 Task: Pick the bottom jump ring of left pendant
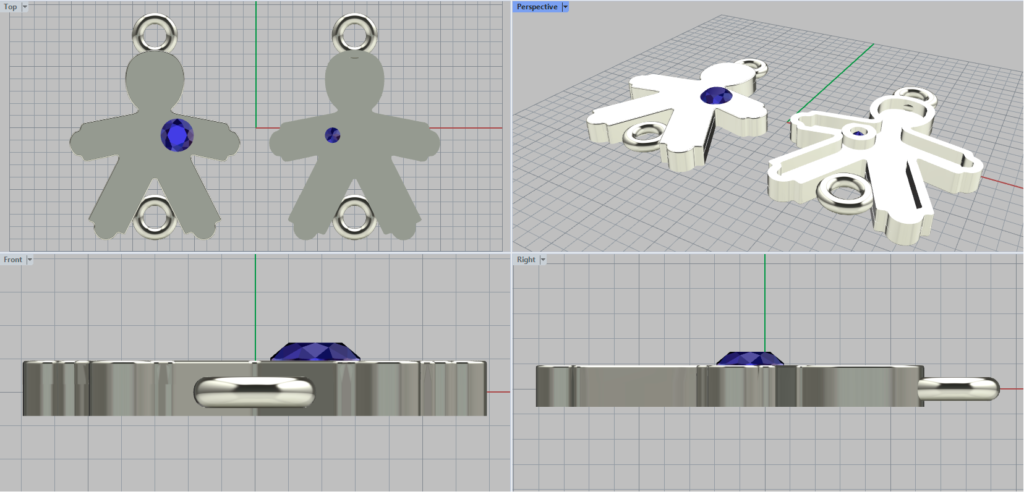155,215
